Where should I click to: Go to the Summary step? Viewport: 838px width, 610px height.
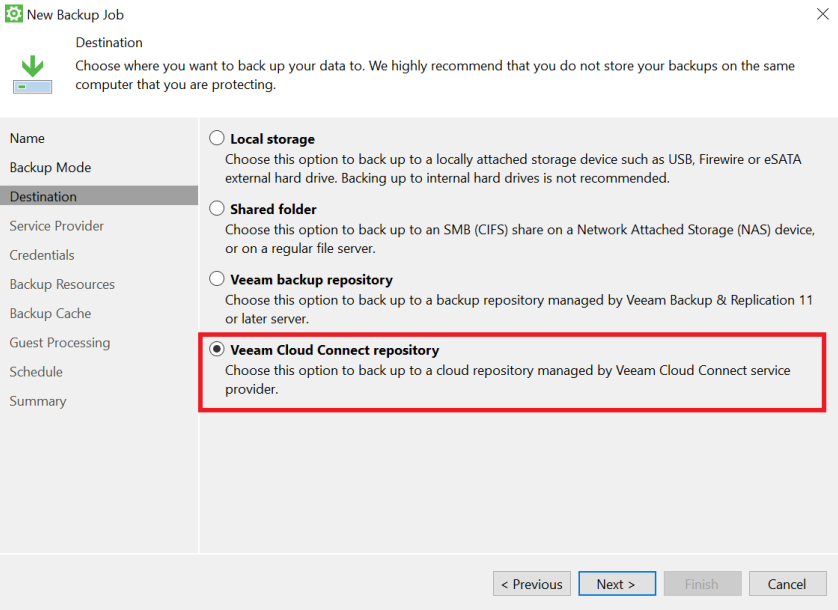click(x=38, y=401)
